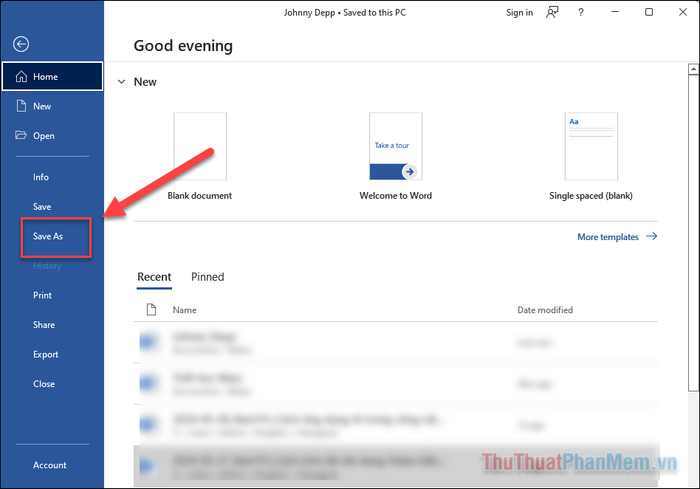The height and width of the screenshot is (489, 700).
Task: Open the Info page
Action: 41,177
